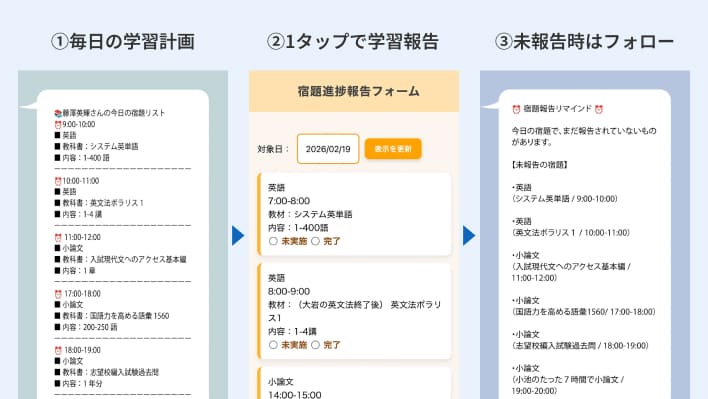Click the 宿題進捗報告フォーム header
Screen dimensions: 708x399
click(359, 91)
